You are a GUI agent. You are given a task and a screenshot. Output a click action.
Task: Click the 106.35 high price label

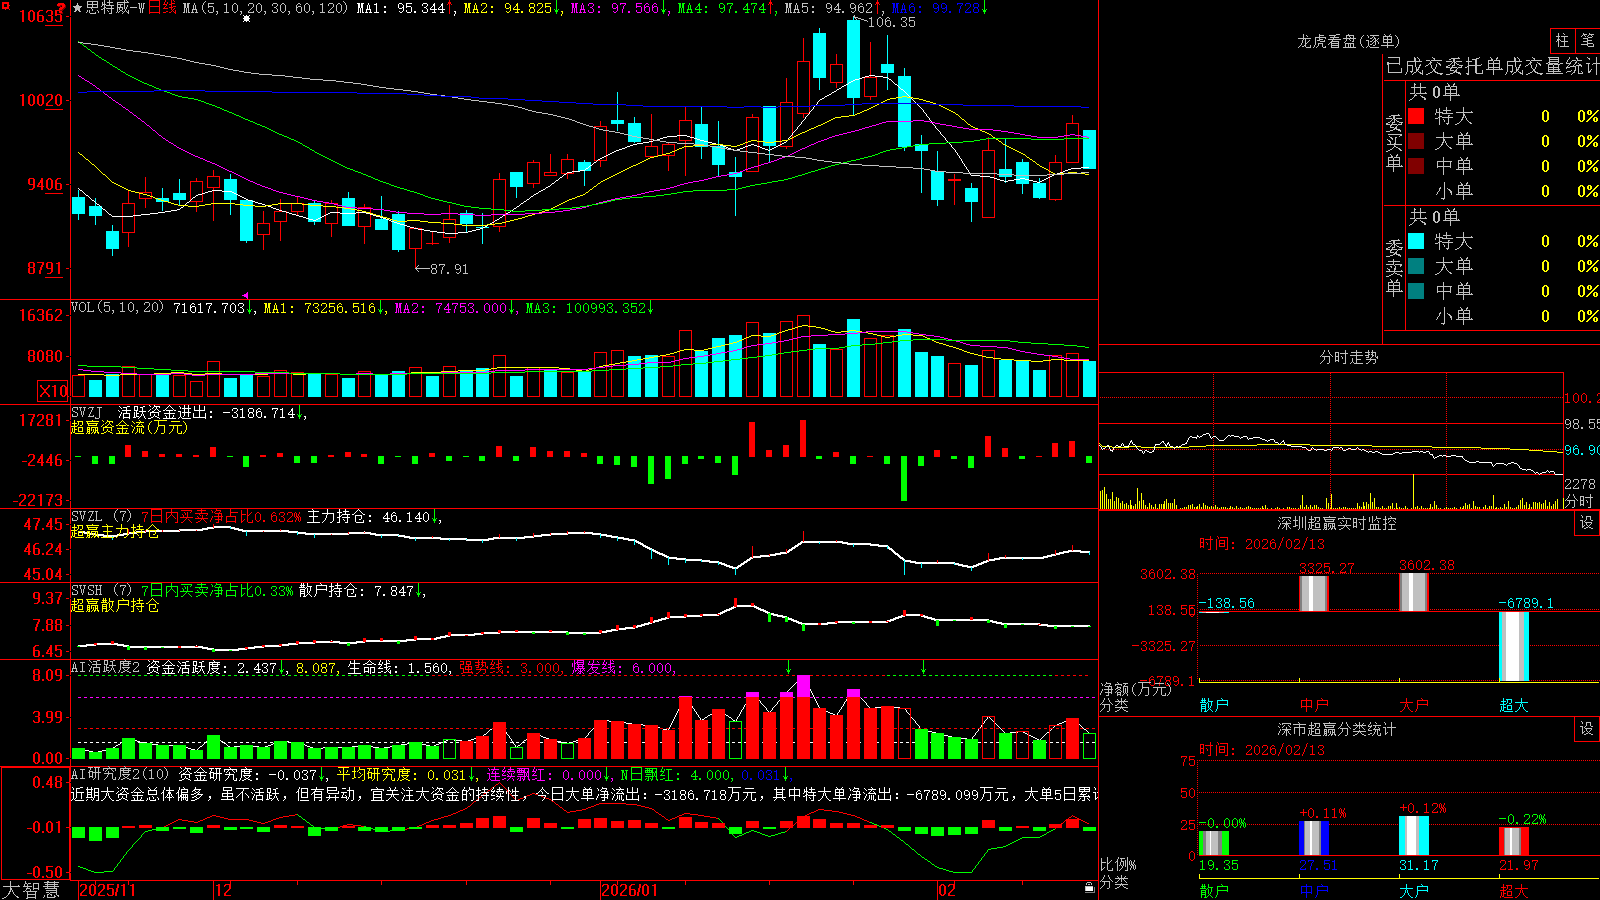click(891, 22)
